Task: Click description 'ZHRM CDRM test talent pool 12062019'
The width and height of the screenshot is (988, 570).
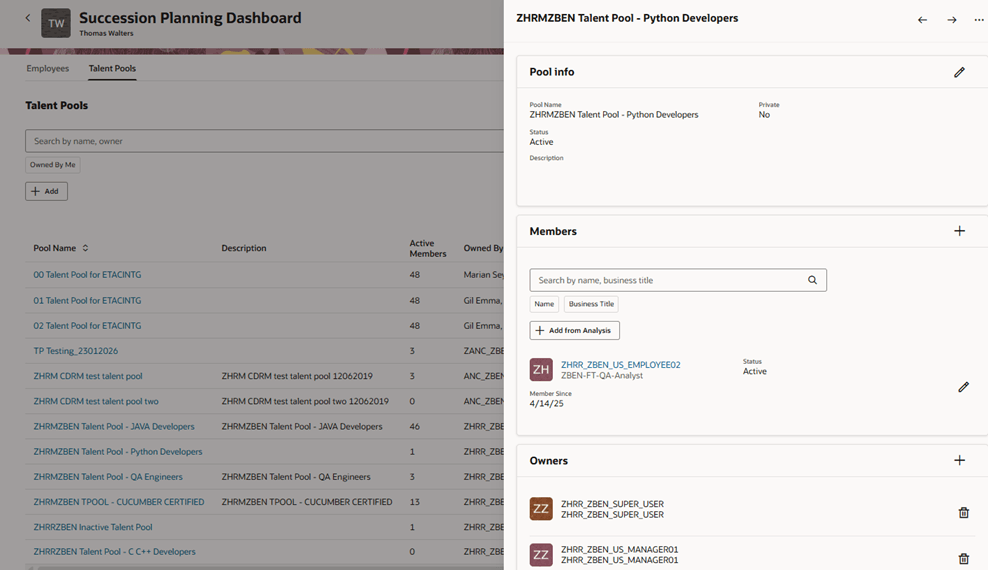Action: [297, 376]
